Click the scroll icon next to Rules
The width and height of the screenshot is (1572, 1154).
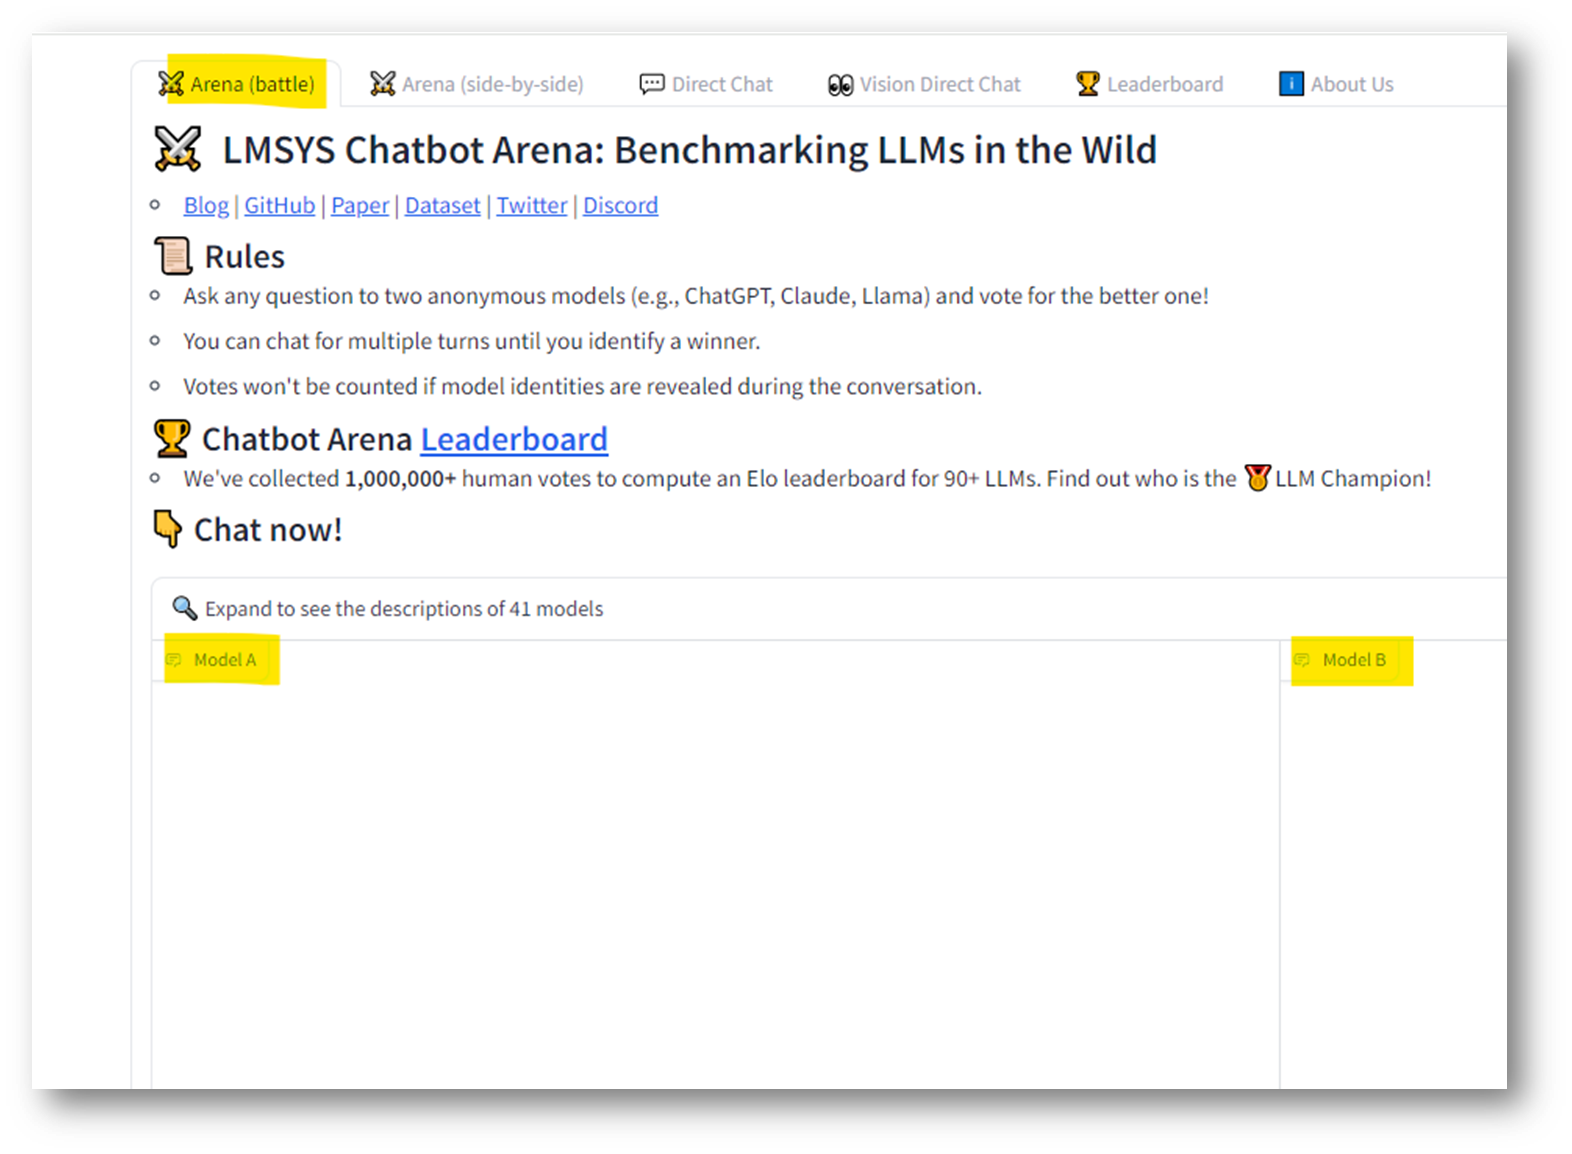pyautogui.click(x=173, y=256)
